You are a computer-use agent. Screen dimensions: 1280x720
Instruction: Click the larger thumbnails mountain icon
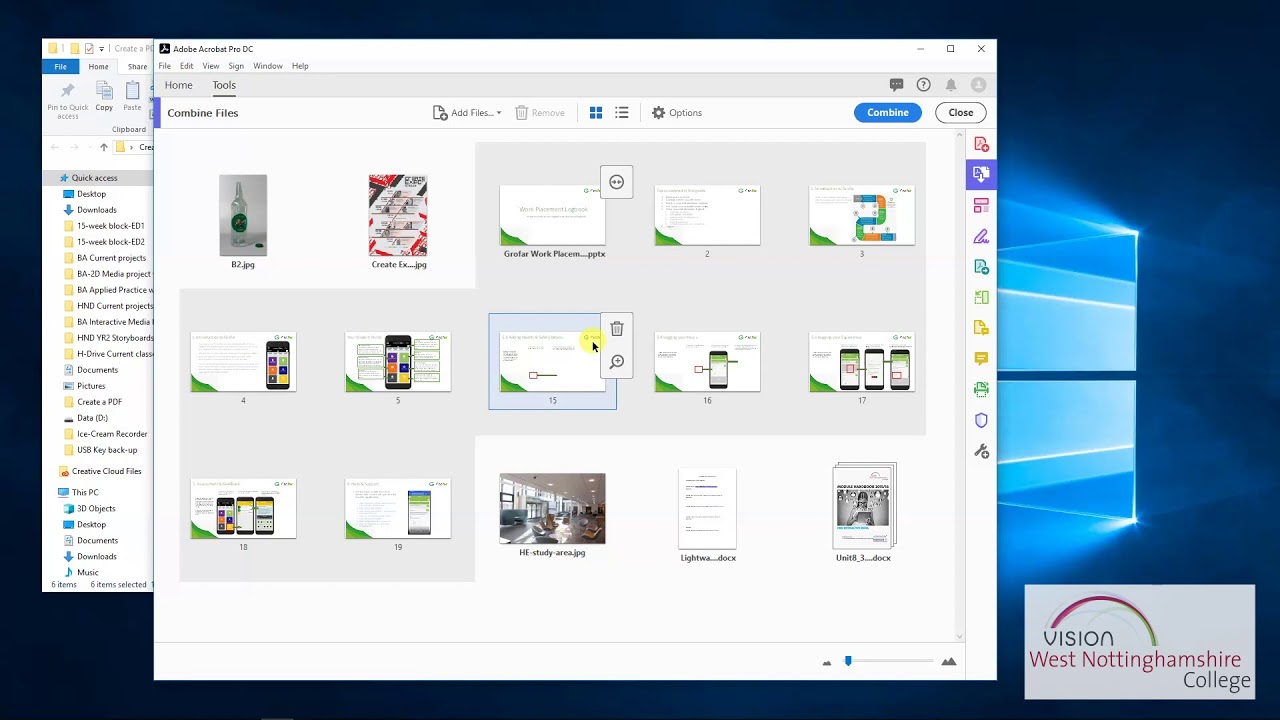coord(949,661)
